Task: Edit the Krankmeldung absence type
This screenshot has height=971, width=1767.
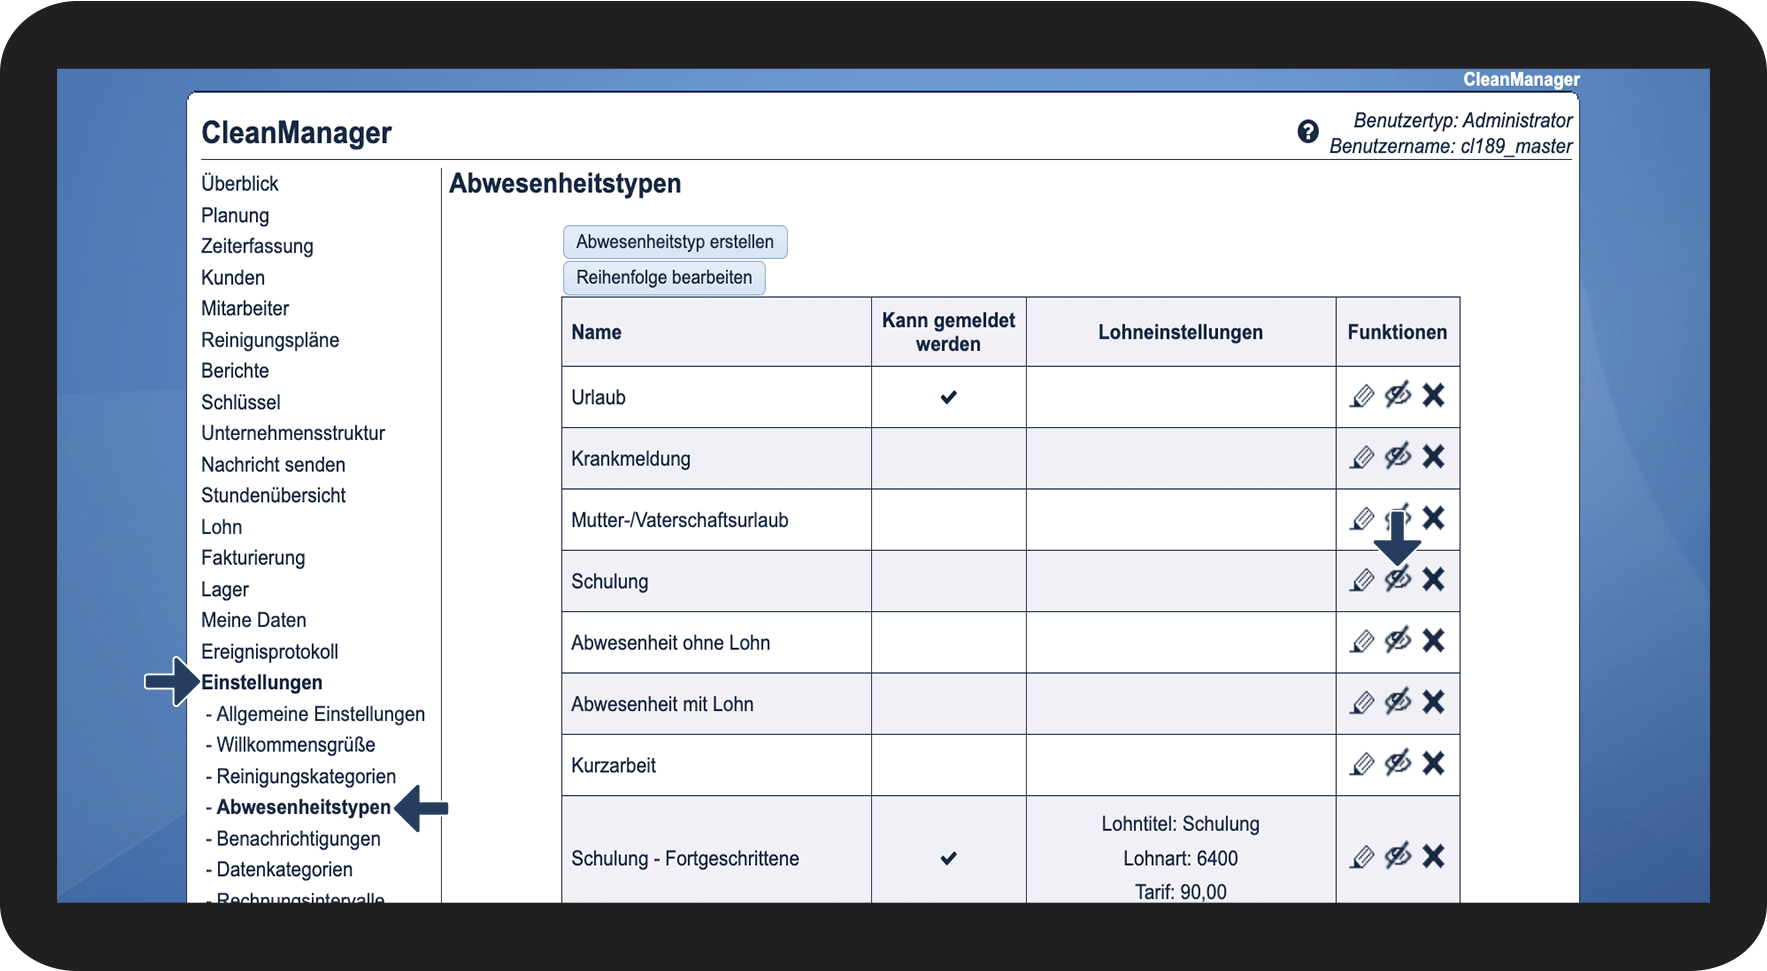Action: (1362, 457)
